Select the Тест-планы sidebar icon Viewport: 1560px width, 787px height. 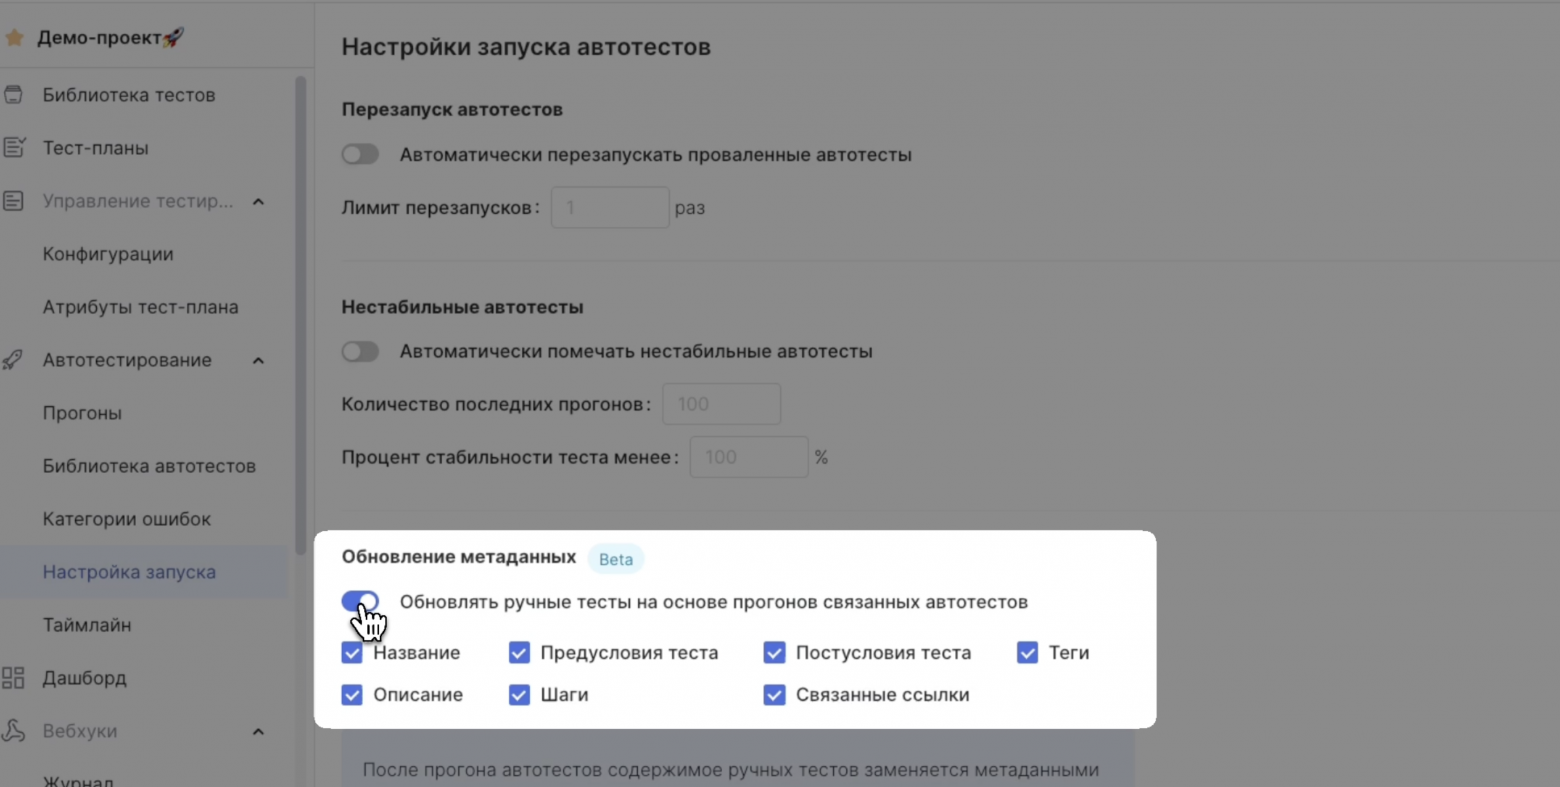pyautogui.click(x=14, y=147)
